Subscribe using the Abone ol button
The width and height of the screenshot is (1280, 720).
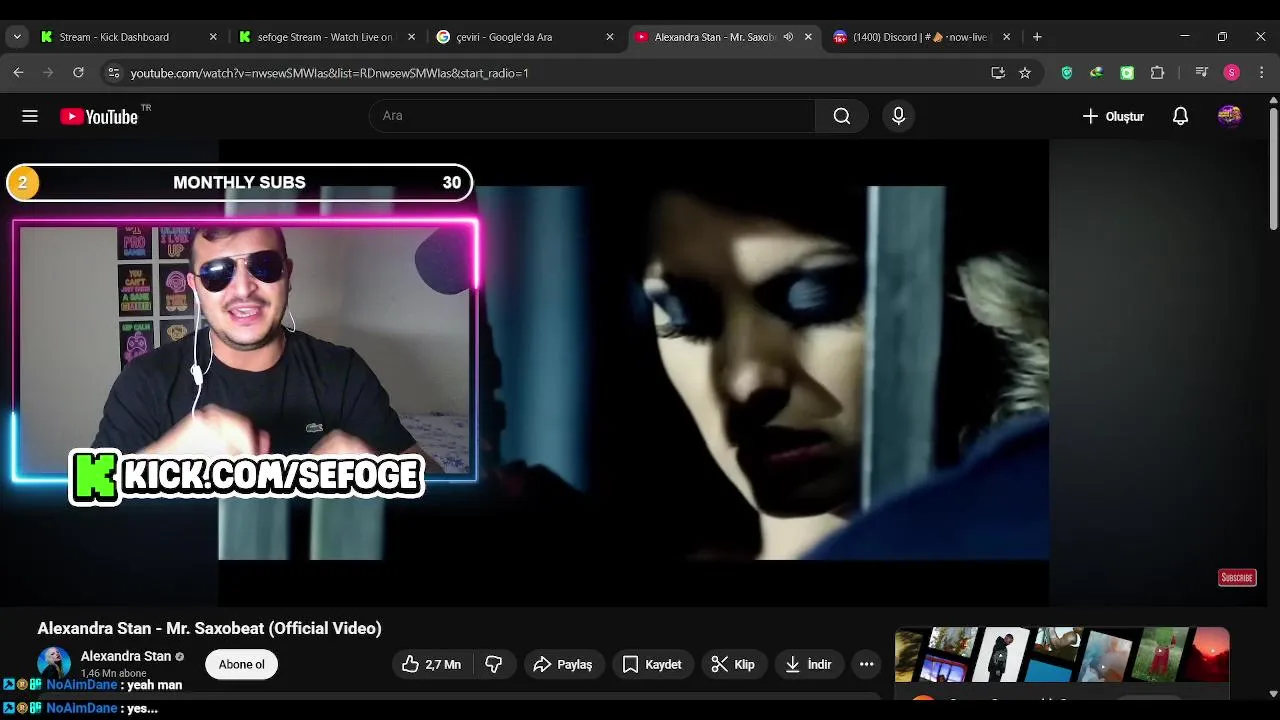[242, 664]
